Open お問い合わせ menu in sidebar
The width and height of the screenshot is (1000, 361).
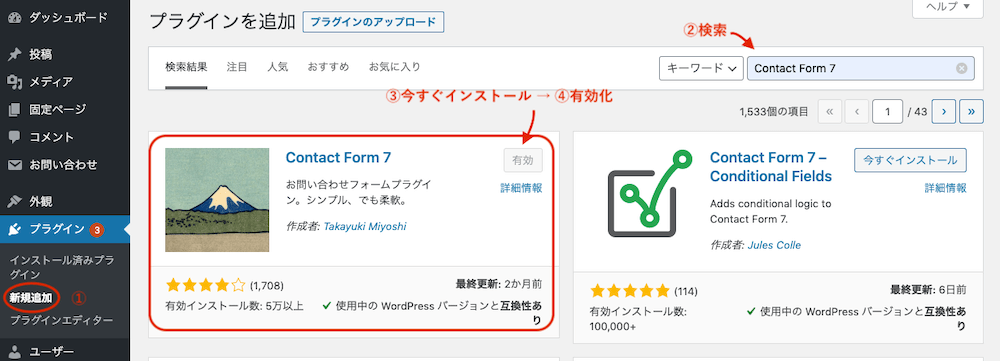click(x=64, y=165)
